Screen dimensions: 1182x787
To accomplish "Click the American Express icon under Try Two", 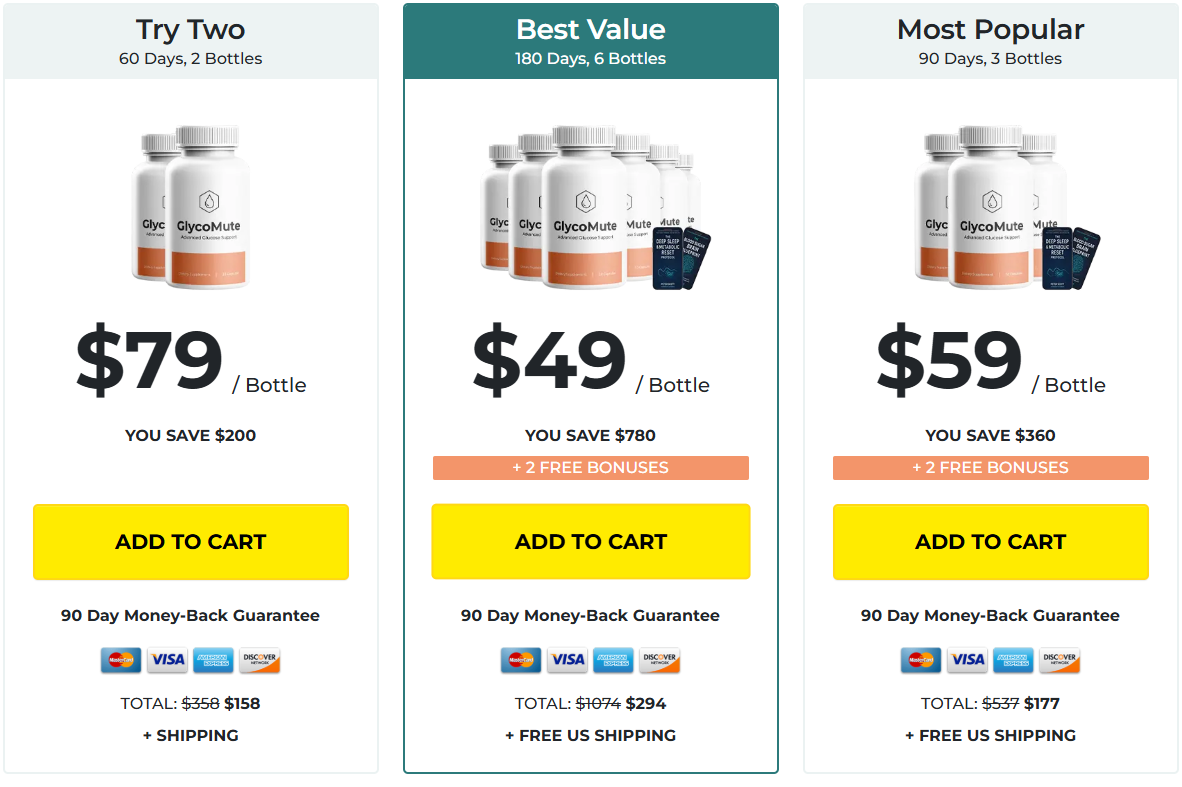I will click(212, 660).
